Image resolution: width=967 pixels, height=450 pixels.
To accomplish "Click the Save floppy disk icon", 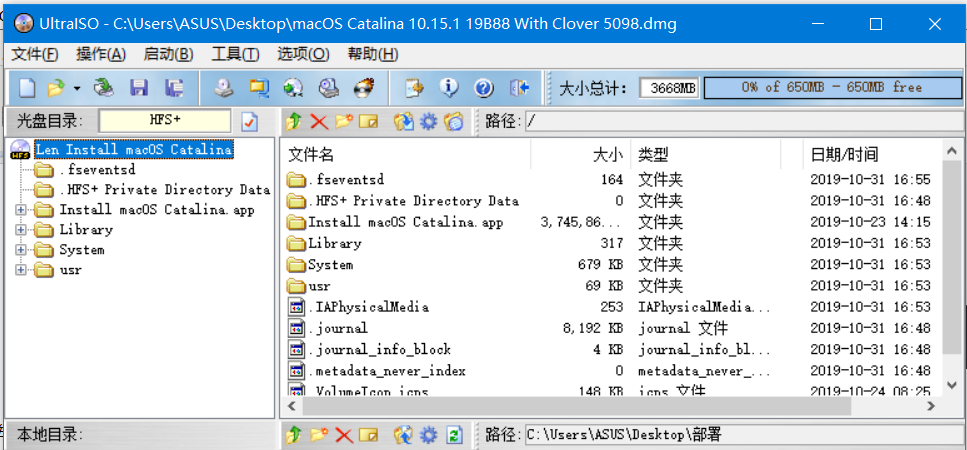I will point(139,88).
